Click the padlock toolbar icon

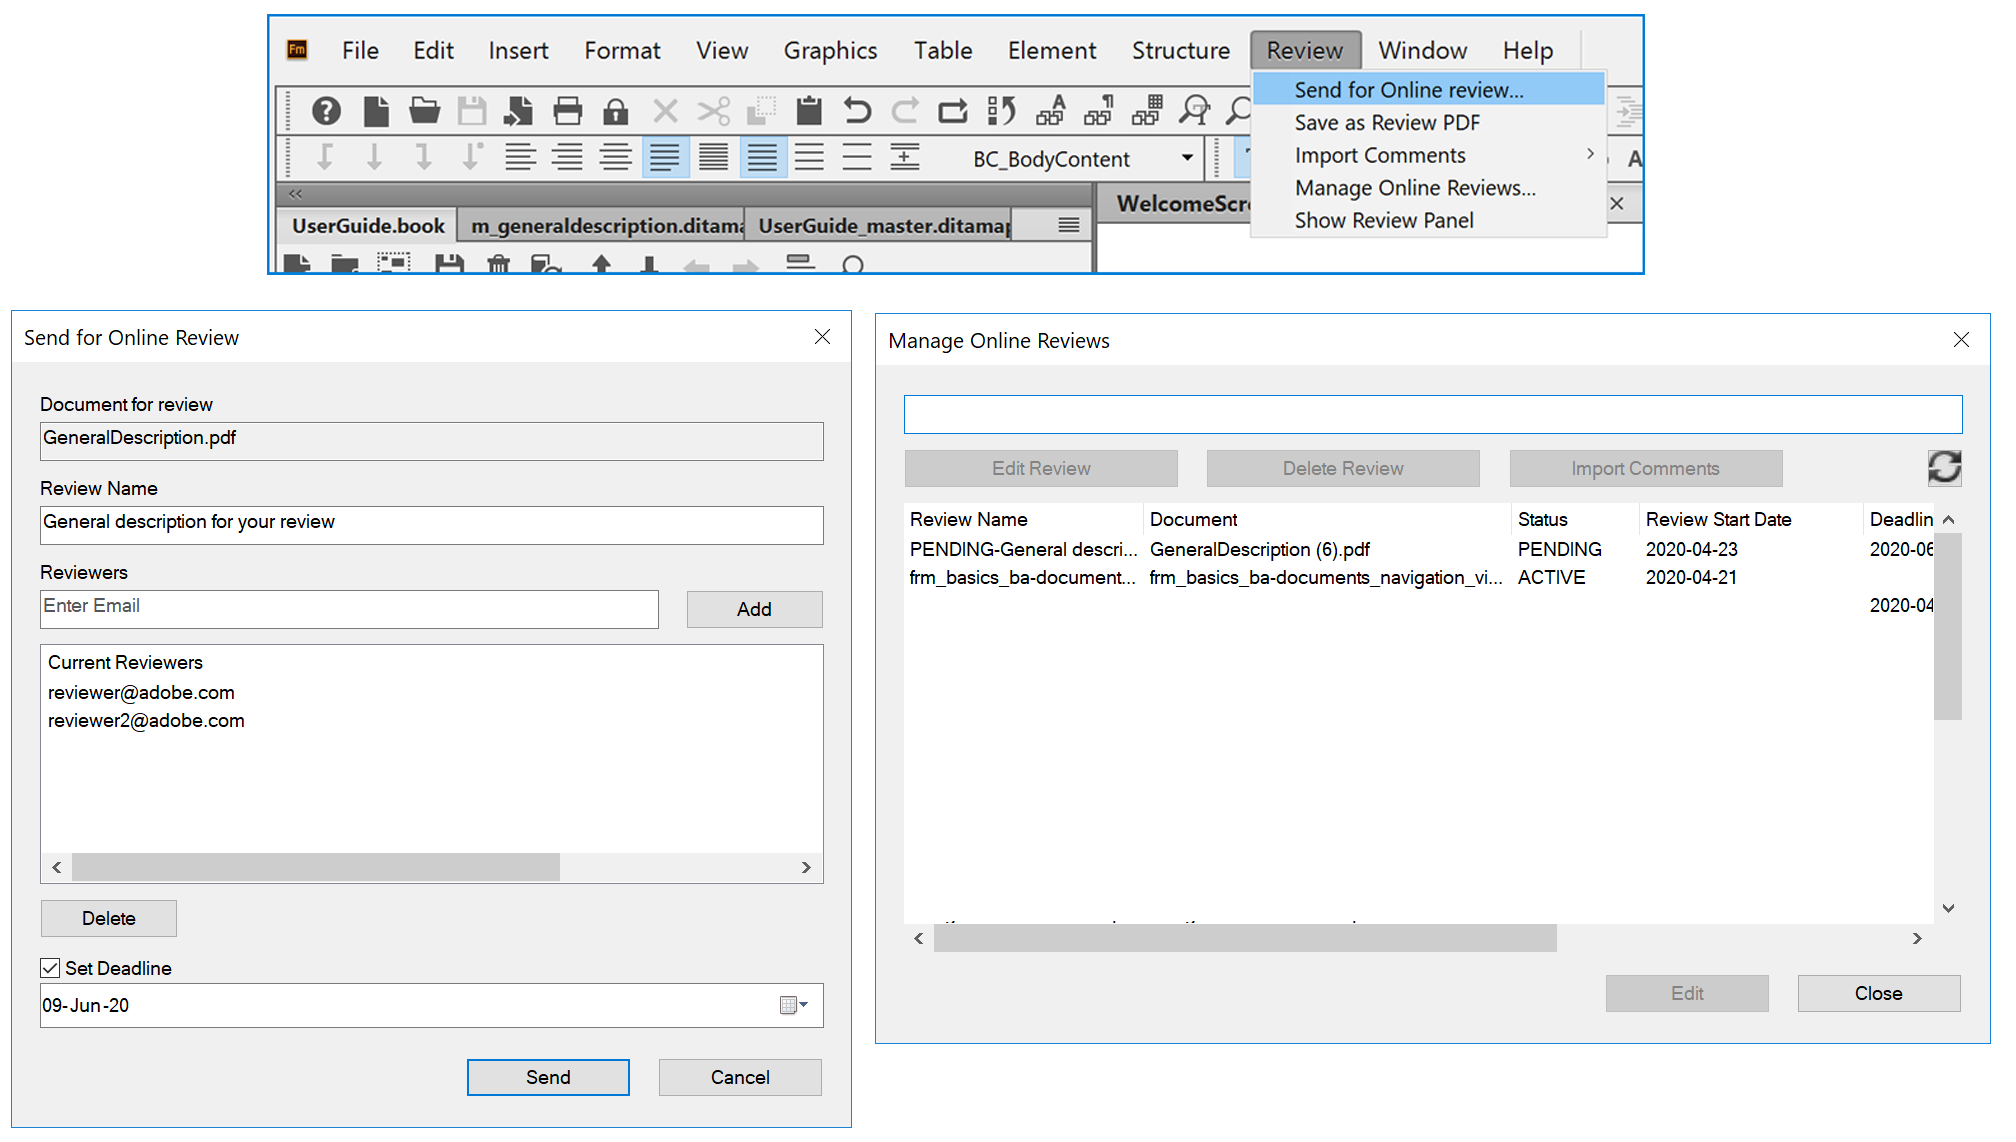pyautogui.click(x=615, y=110)
